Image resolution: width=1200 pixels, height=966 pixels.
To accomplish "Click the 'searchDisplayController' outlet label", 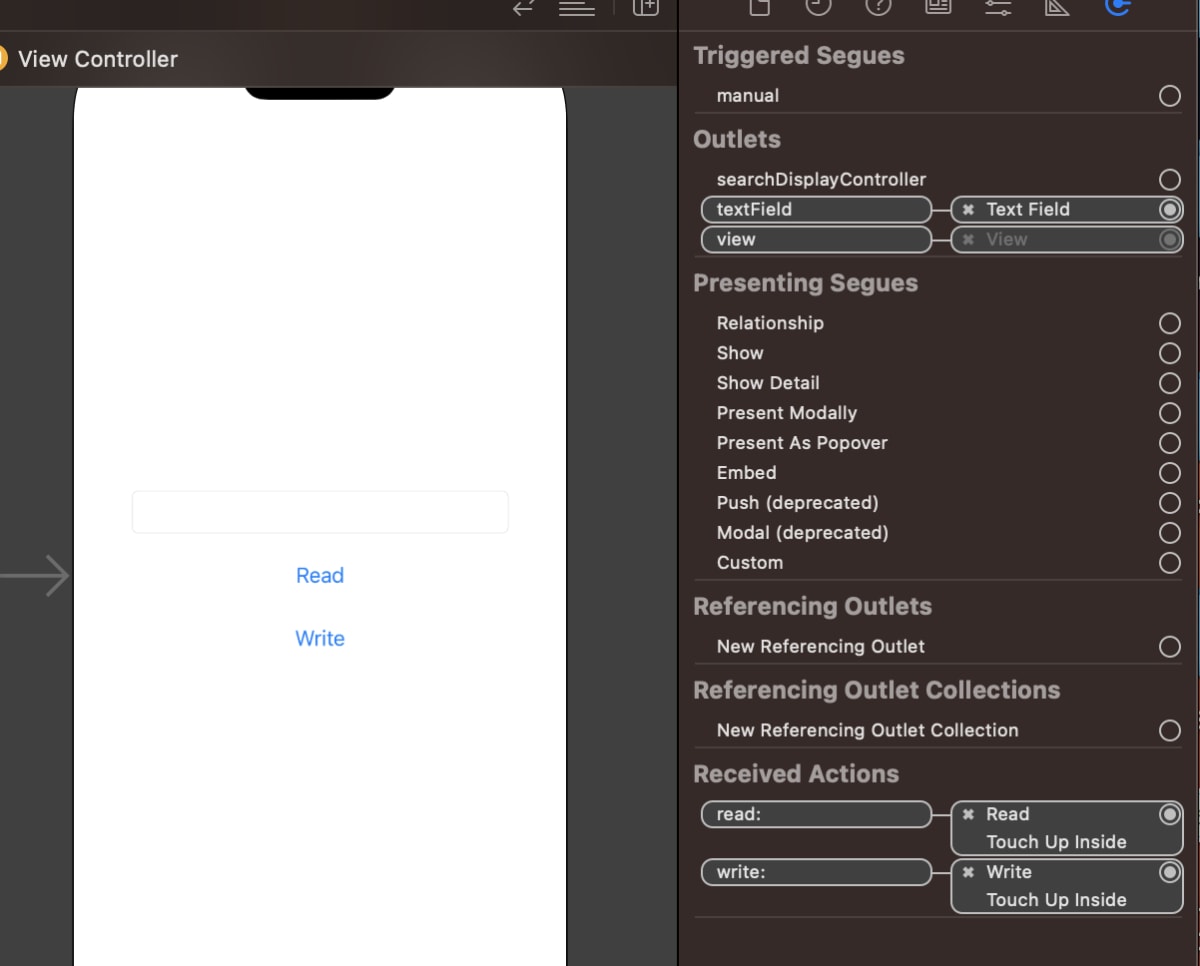I will point(822,180).
